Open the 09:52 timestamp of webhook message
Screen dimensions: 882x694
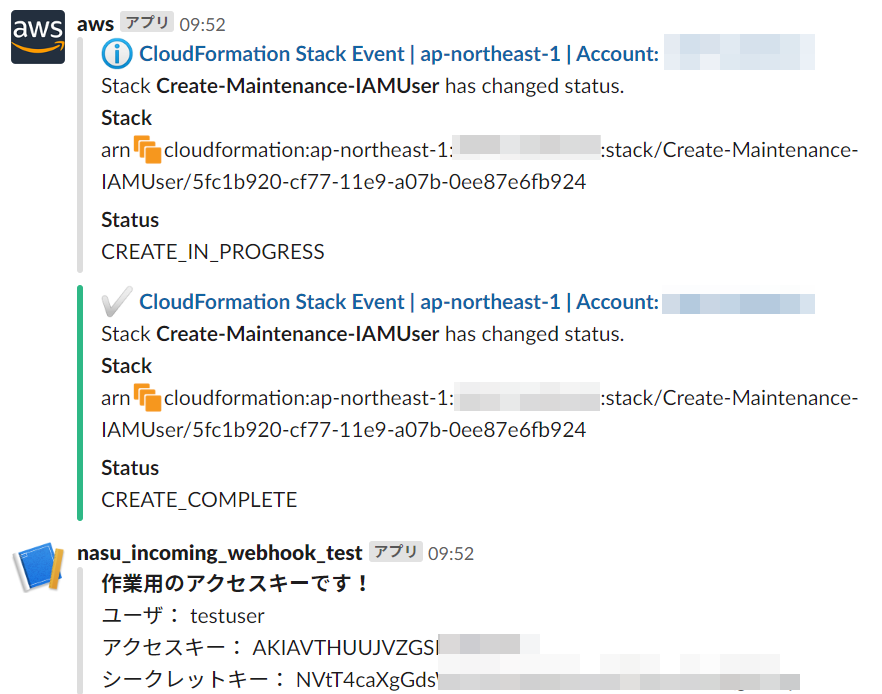(x=451, y=554)
